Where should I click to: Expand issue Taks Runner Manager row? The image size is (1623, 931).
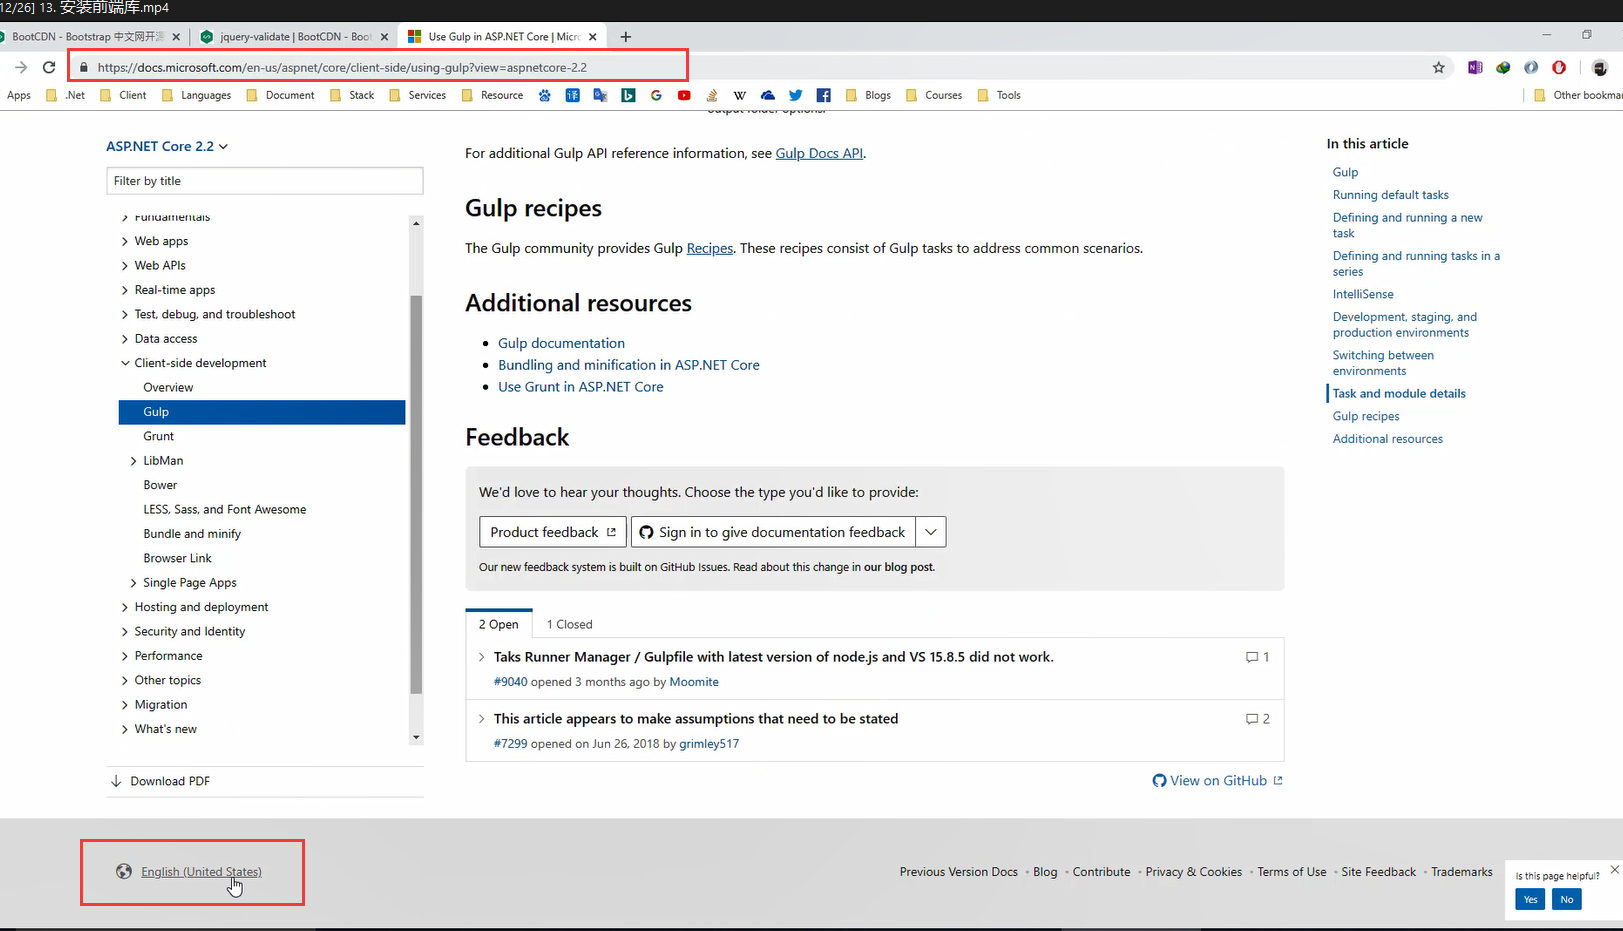coord(481,657)
